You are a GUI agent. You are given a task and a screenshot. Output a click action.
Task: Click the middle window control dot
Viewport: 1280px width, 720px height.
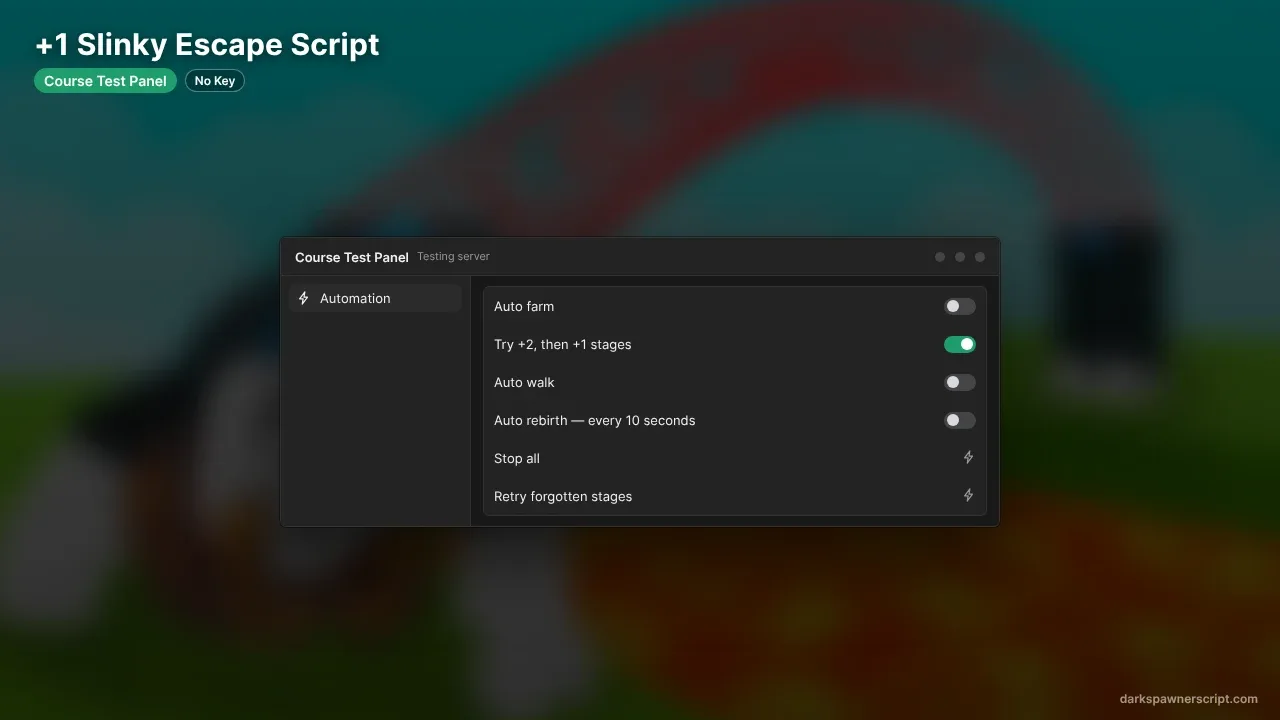tap(960, 257)
